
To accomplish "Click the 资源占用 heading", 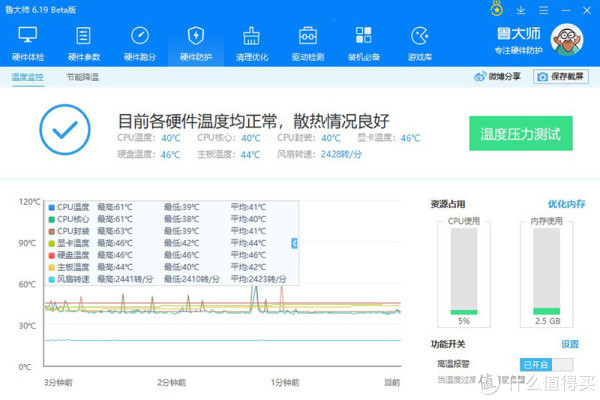I will 448,204.
